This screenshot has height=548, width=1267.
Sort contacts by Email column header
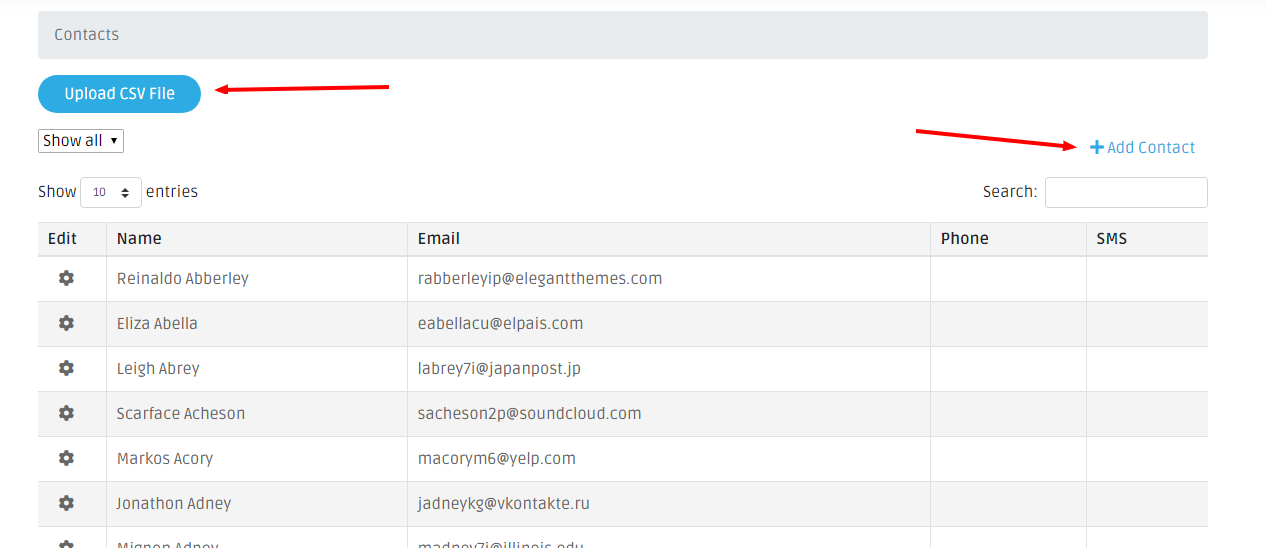pos(439,238)
